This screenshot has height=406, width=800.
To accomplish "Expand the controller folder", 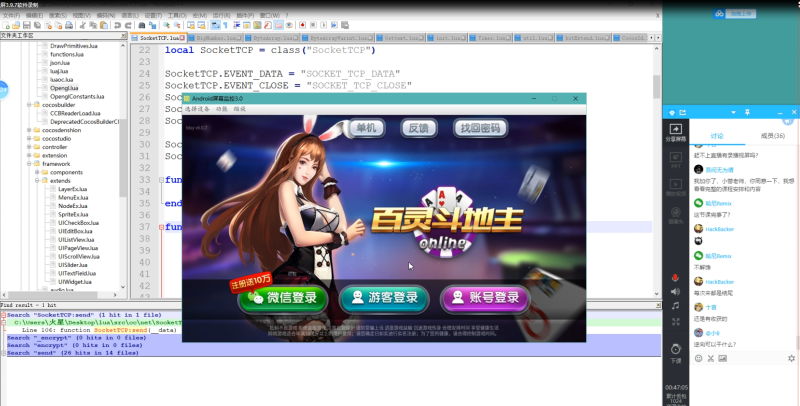I will pos(29,147).
